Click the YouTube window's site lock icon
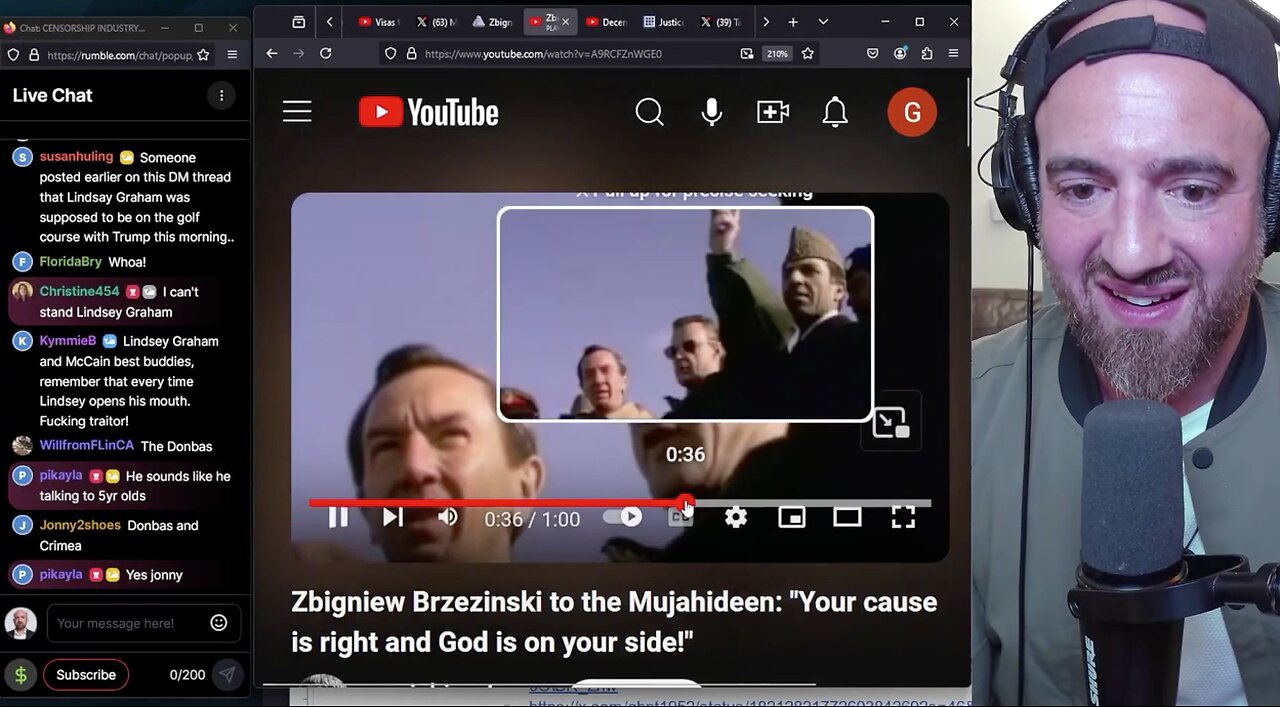 click(411, 54)
